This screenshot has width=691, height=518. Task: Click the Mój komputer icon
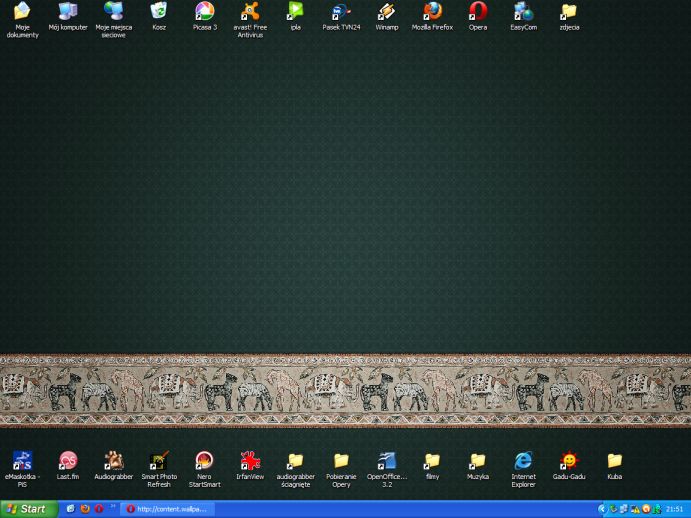[x=68, y=12]
